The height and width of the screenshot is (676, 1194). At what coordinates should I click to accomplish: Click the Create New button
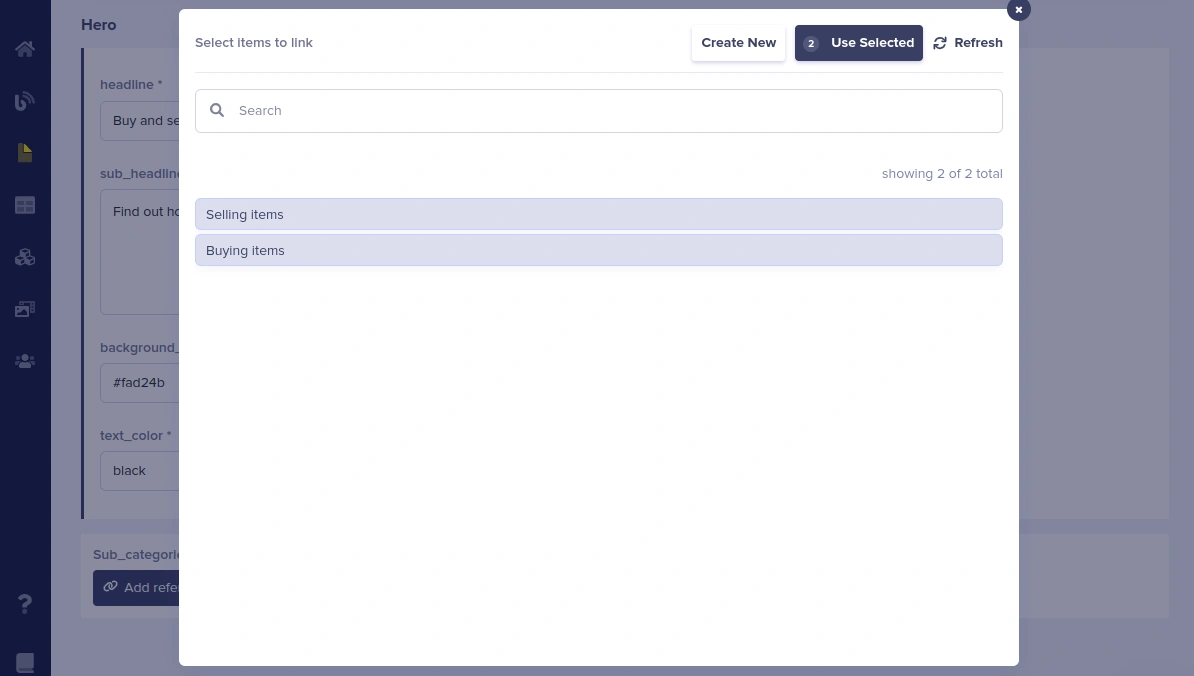click(x=738, y=43)
